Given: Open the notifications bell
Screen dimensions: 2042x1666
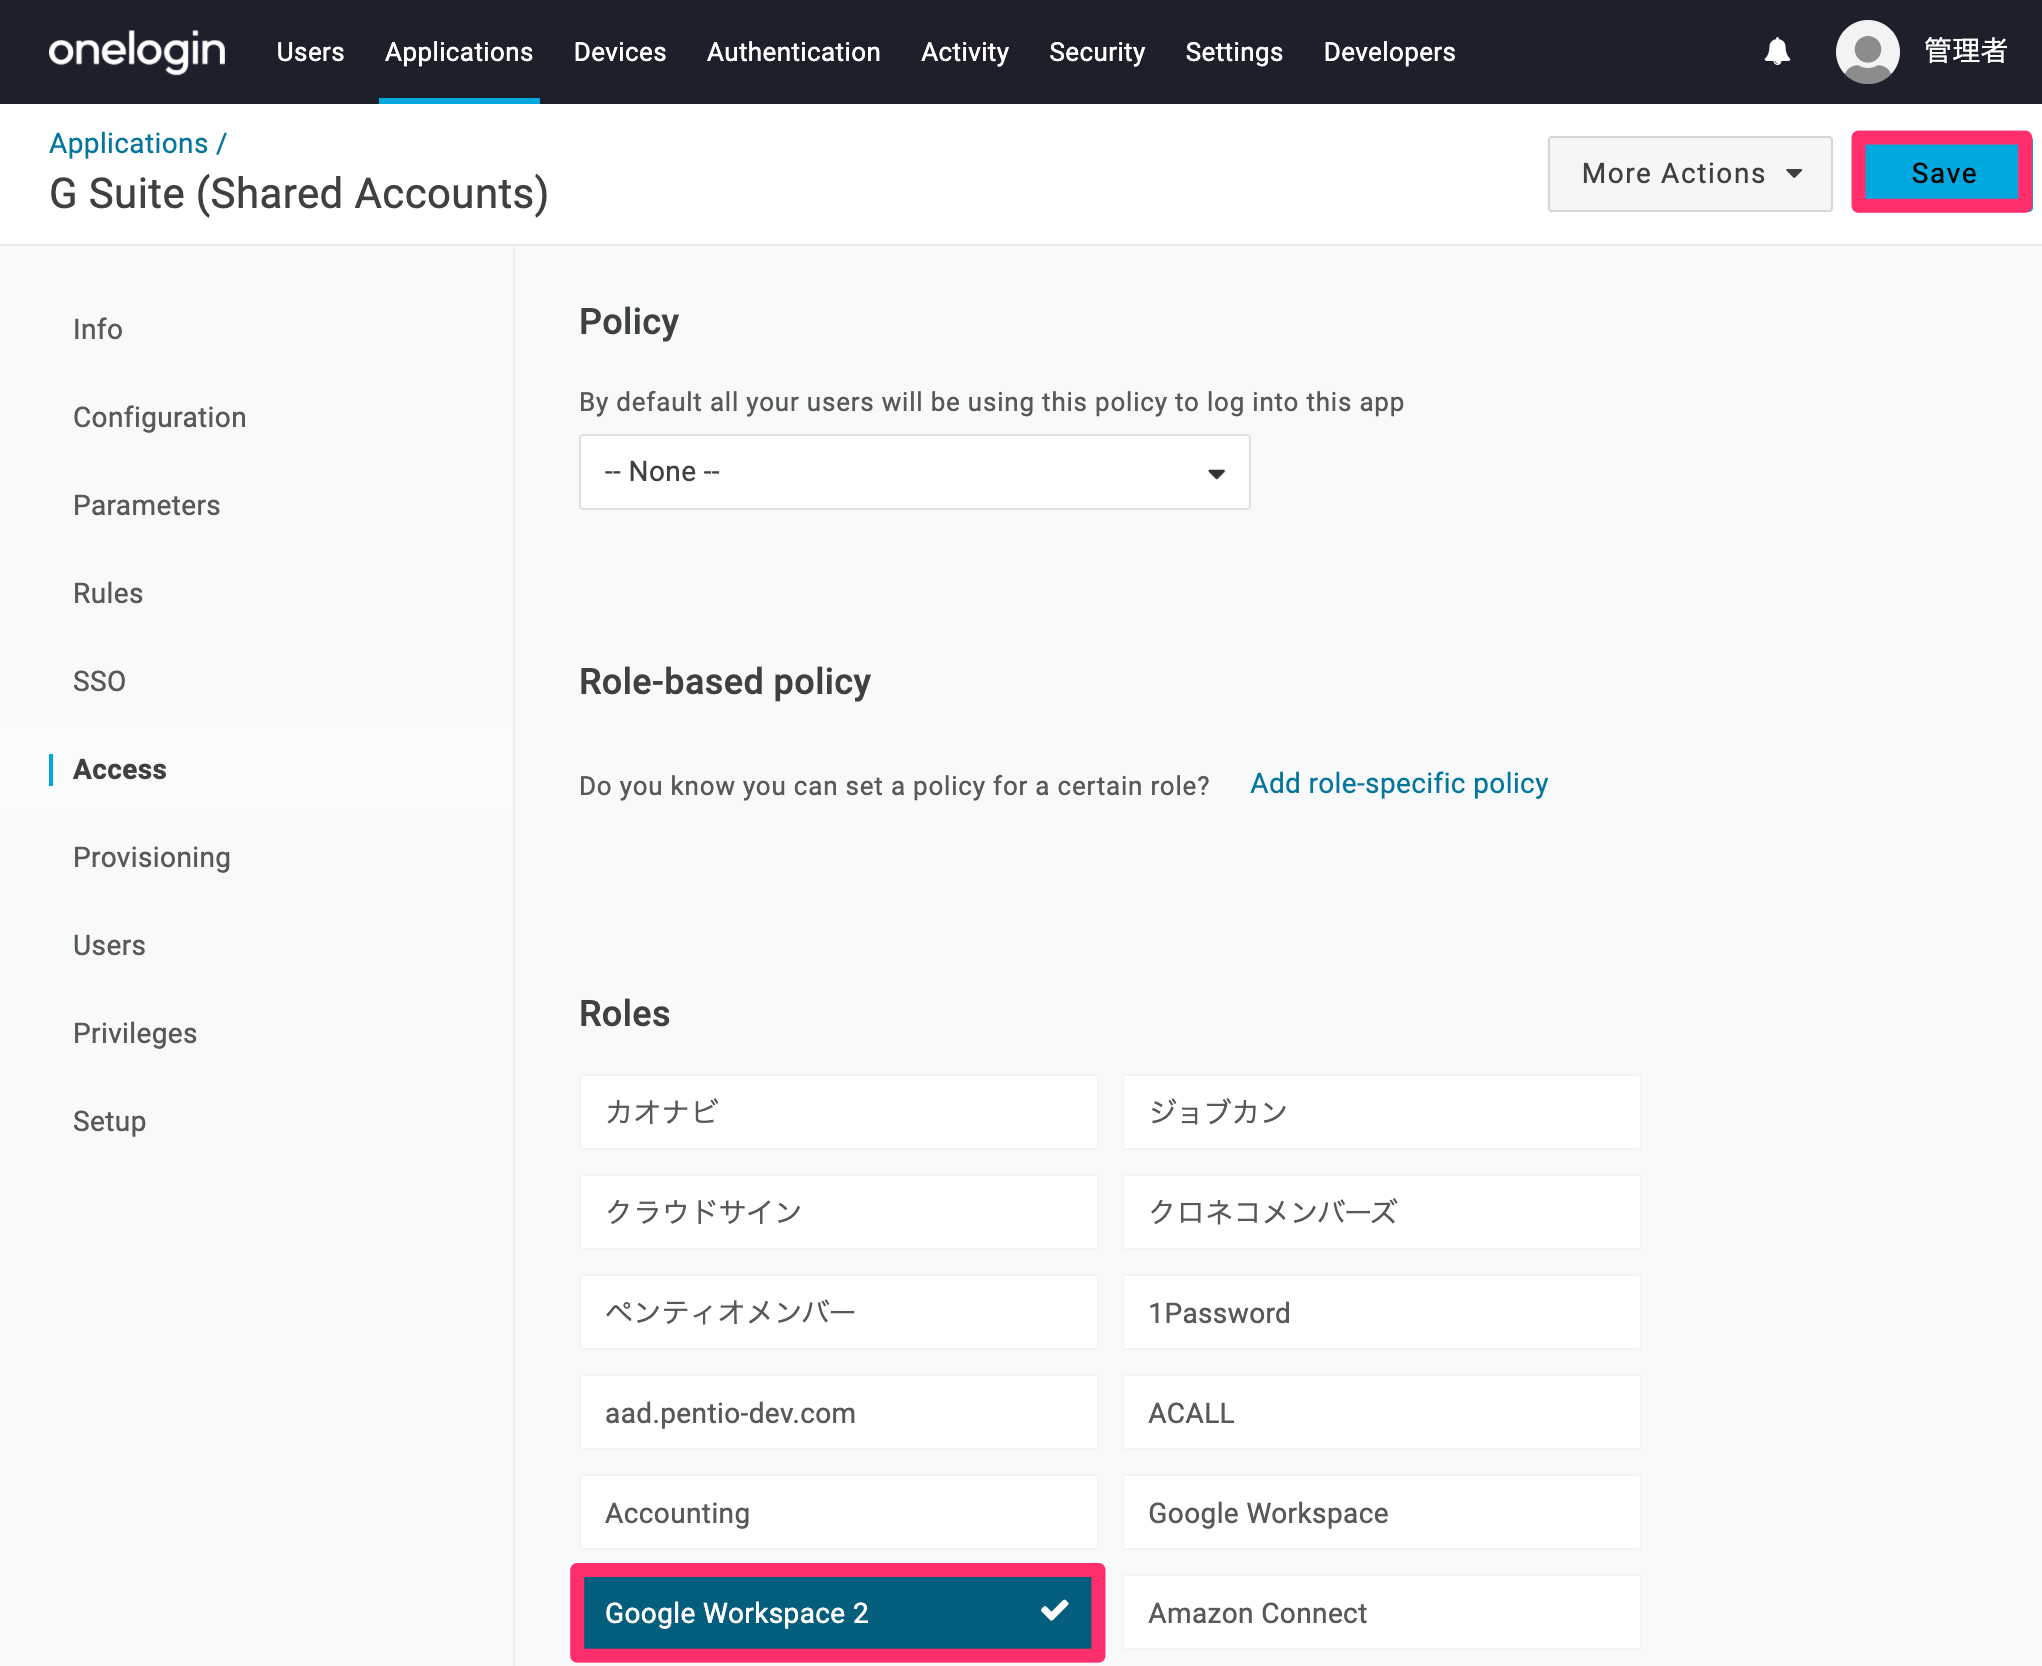Looking at the screenshot, I should [x=1777, y=51].
